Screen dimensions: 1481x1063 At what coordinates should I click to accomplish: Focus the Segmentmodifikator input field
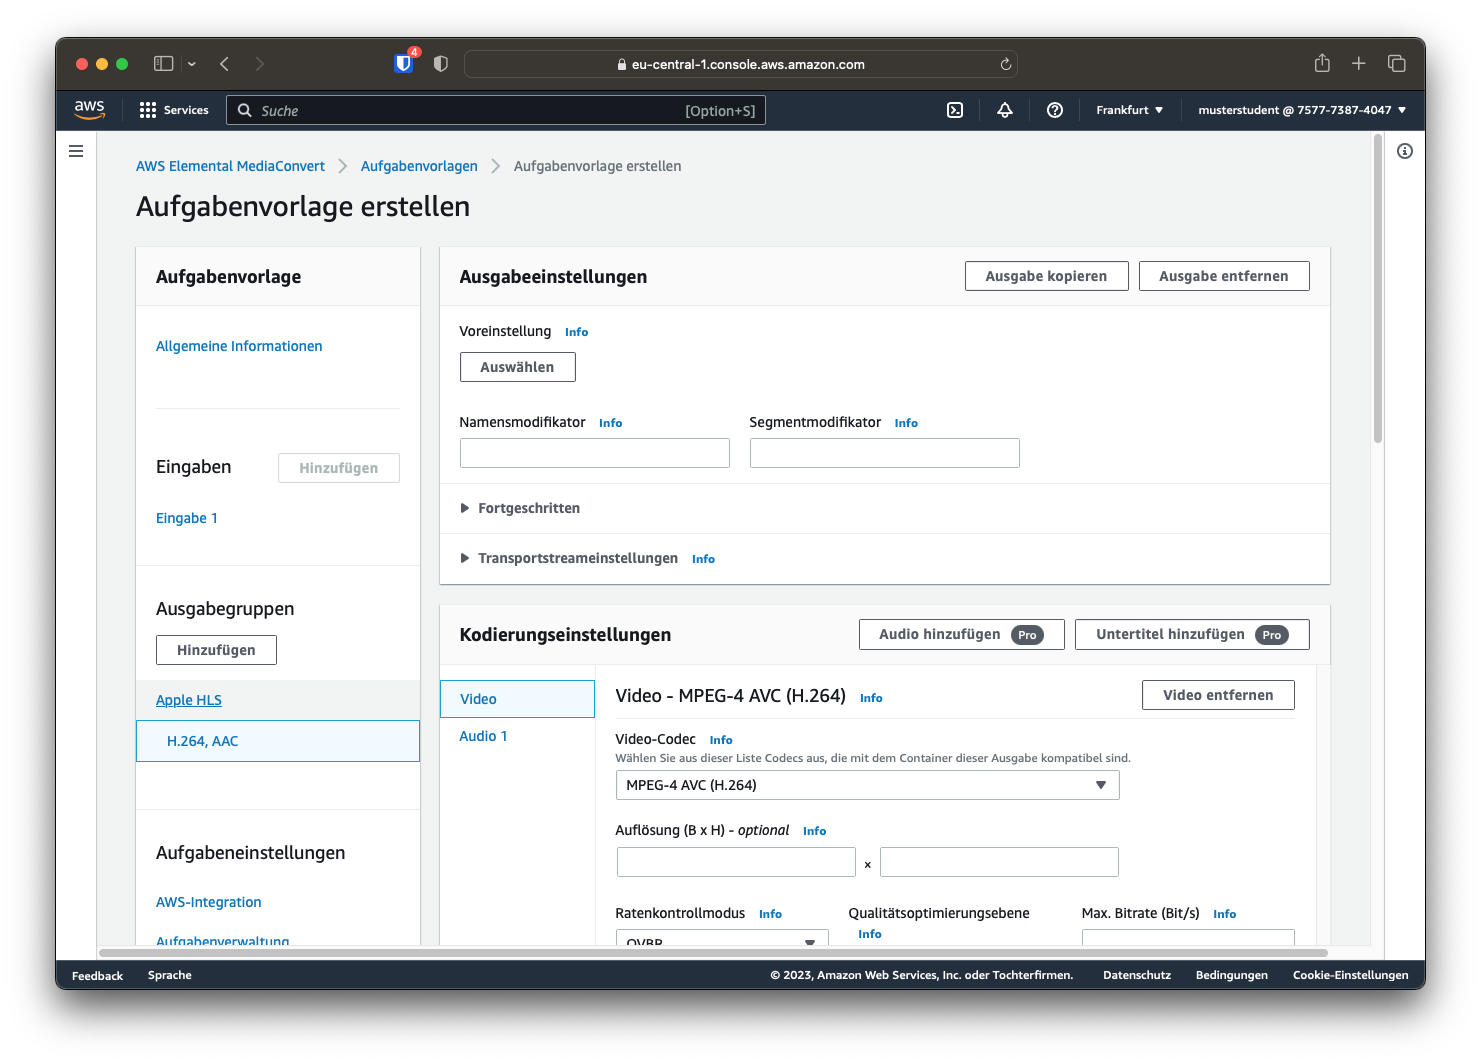point(885,453)
